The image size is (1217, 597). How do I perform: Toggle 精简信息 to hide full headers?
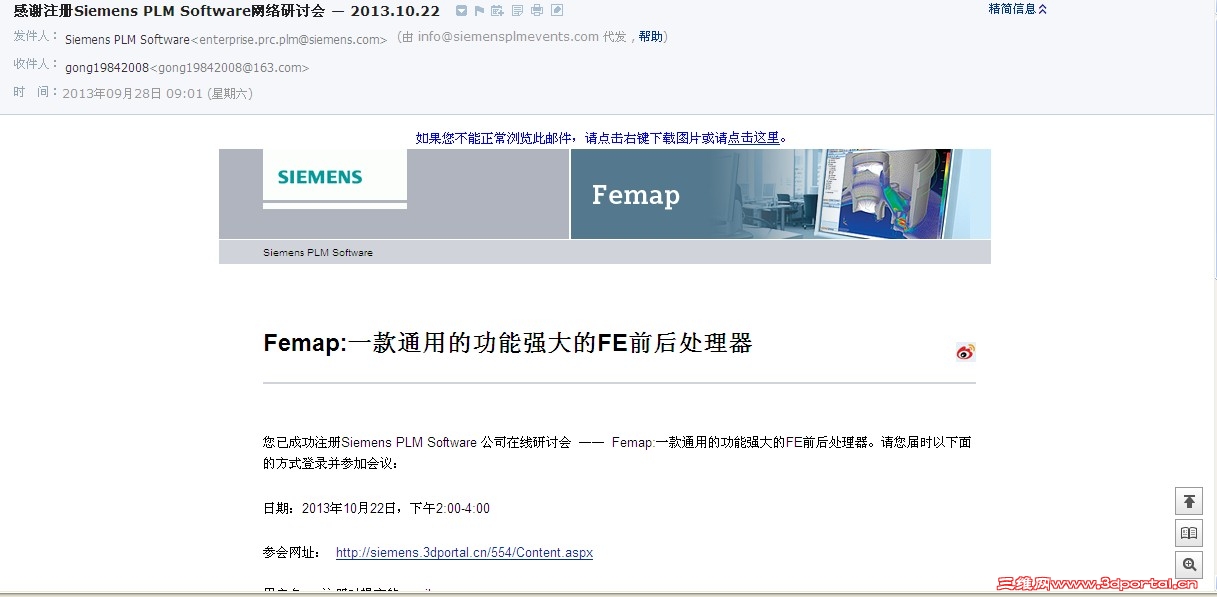point(1014,8)
